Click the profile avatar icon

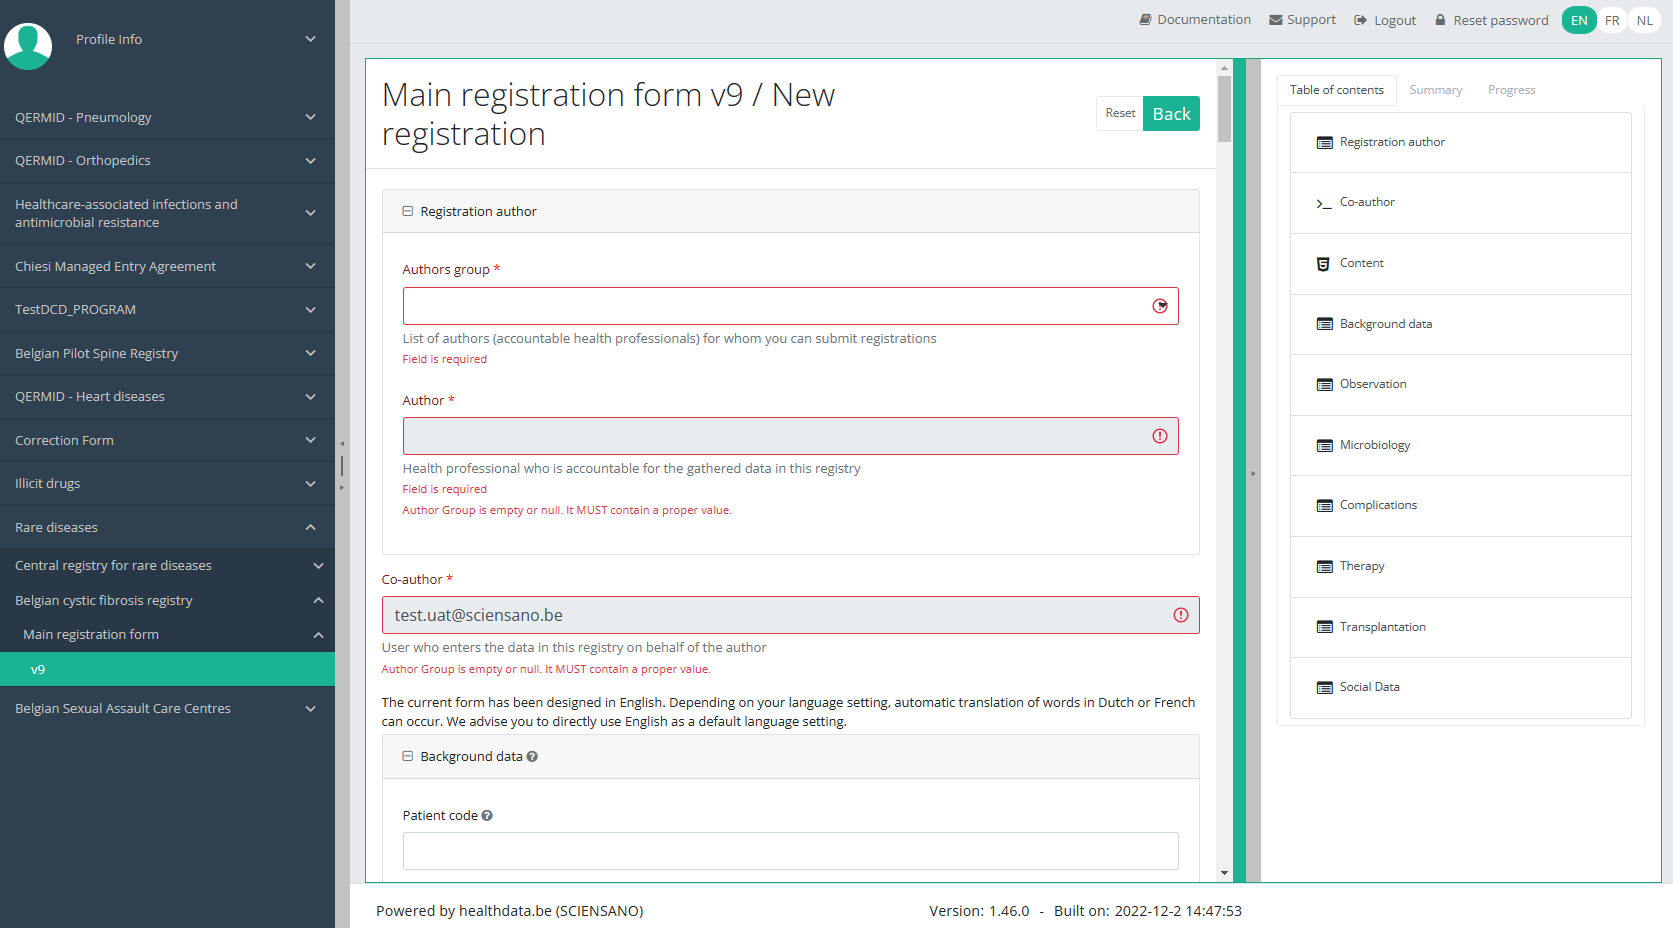(28, 45)
